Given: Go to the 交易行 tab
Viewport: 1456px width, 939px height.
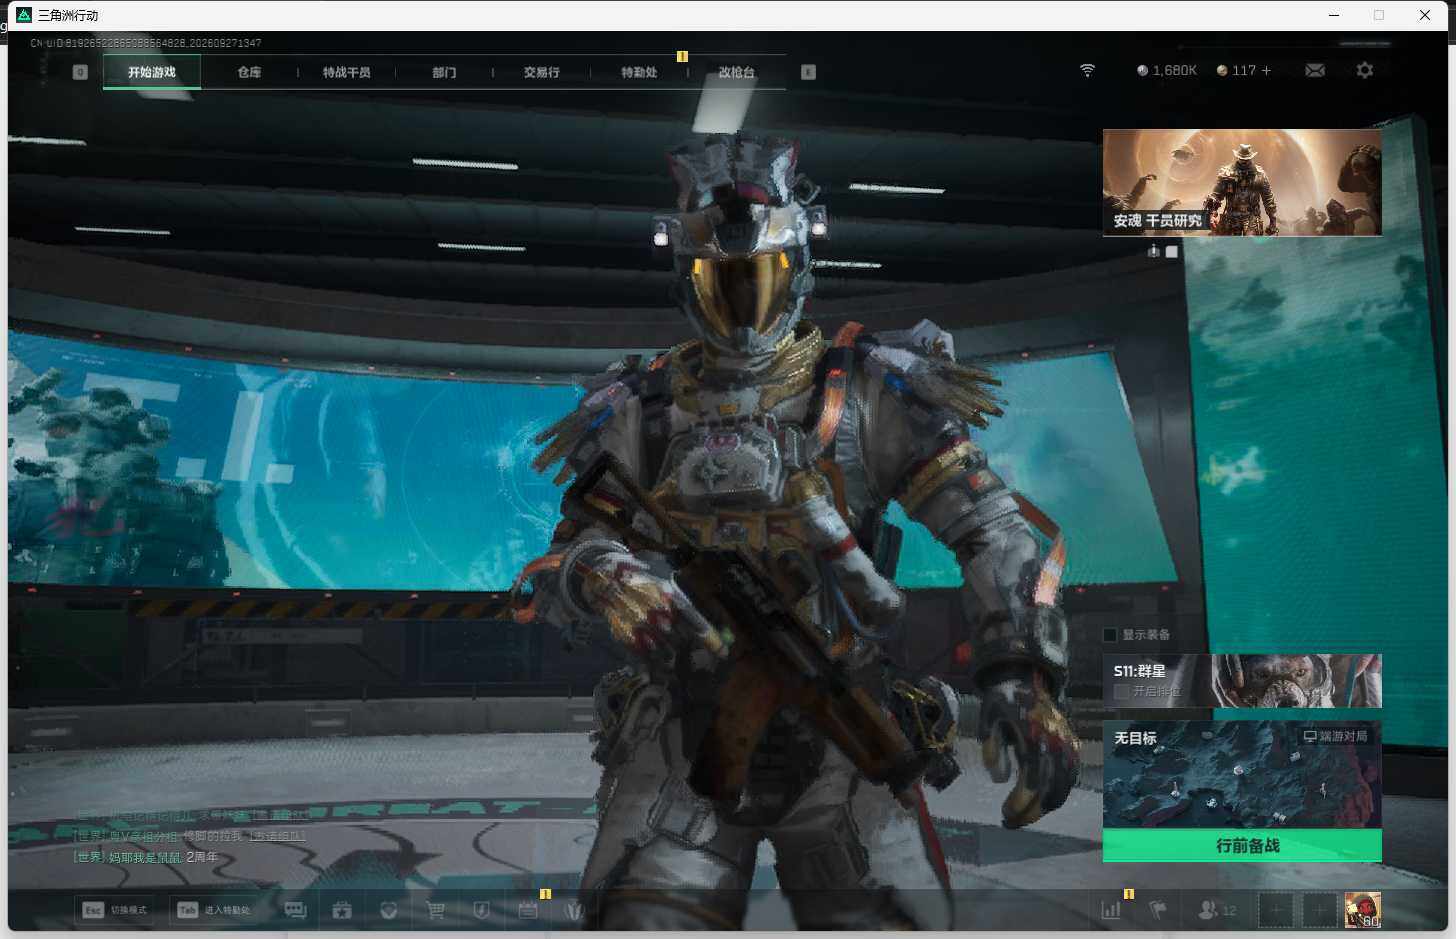Looking at the screenshot, I should [541, 72].
